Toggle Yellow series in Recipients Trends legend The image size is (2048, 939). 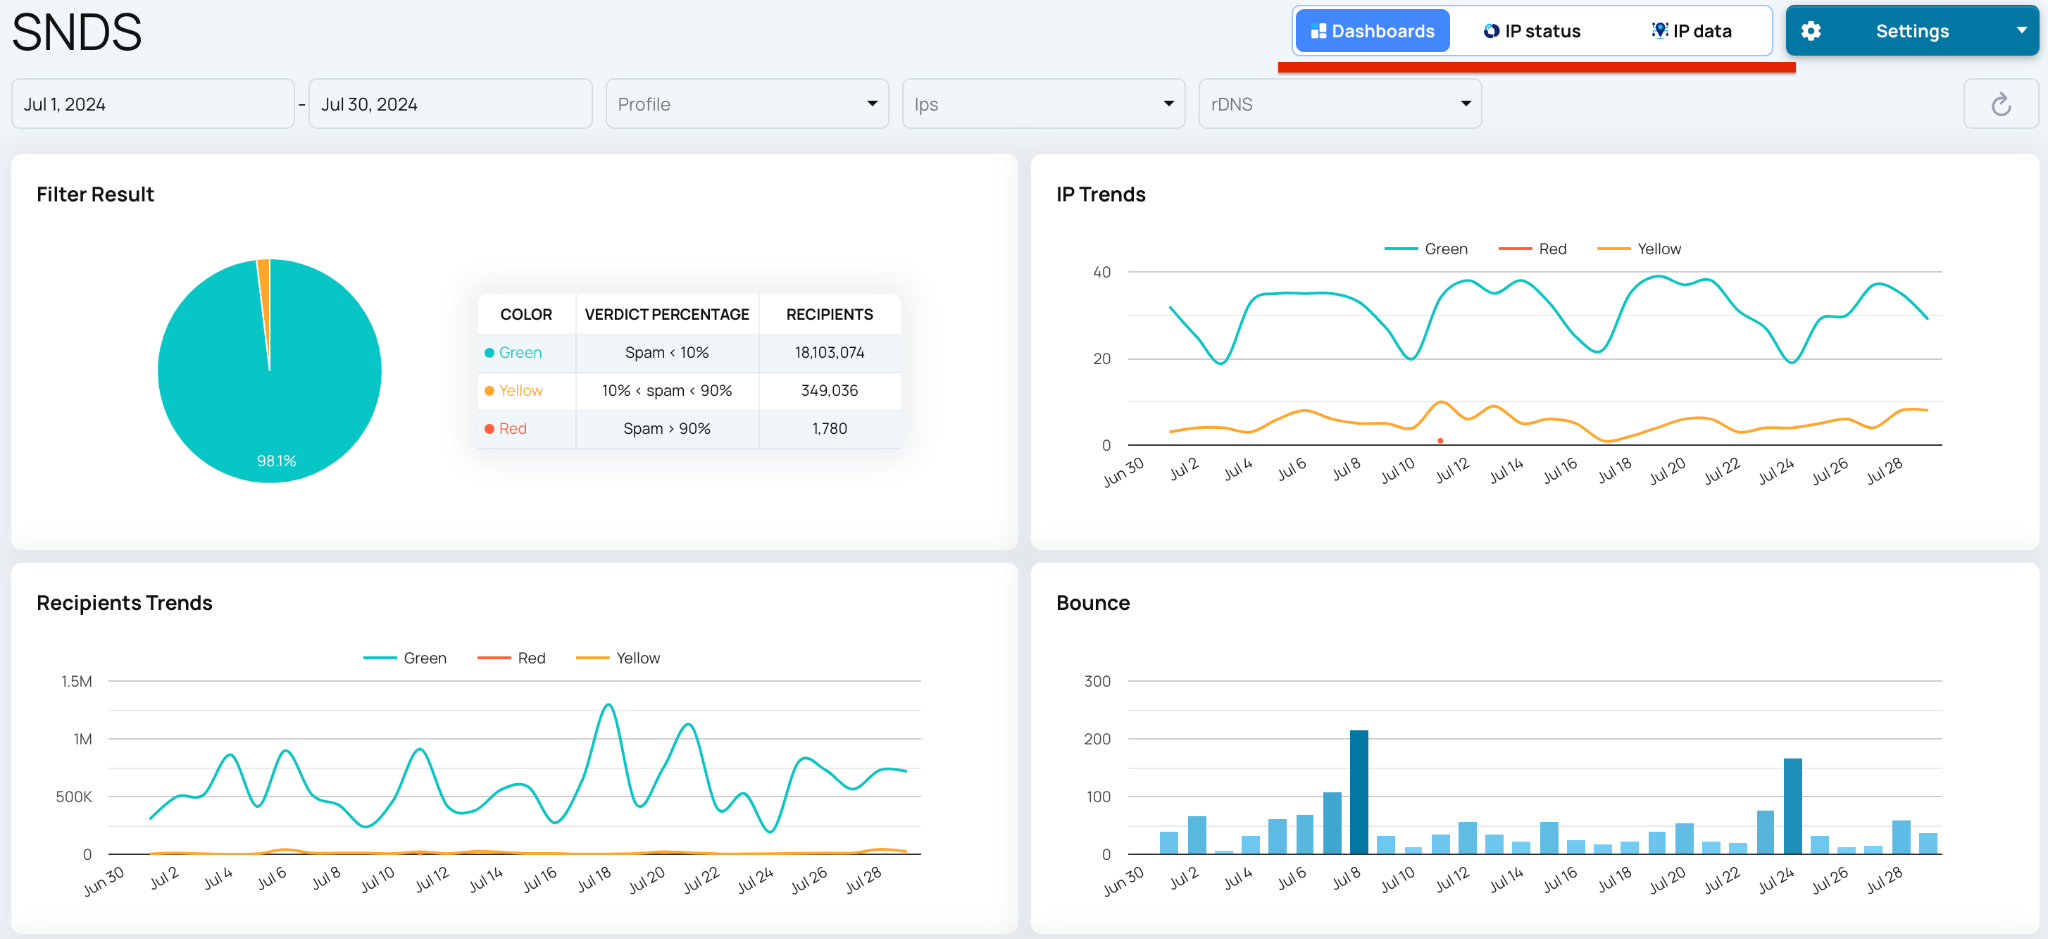pos(618,658)
